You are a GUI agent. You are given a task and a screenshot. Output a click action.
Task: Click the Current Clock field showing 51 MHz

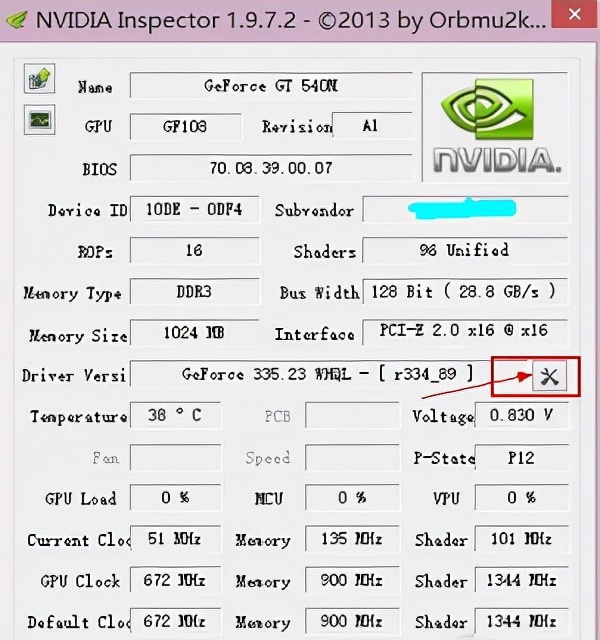pyautogui.click(x=176, y=539)
